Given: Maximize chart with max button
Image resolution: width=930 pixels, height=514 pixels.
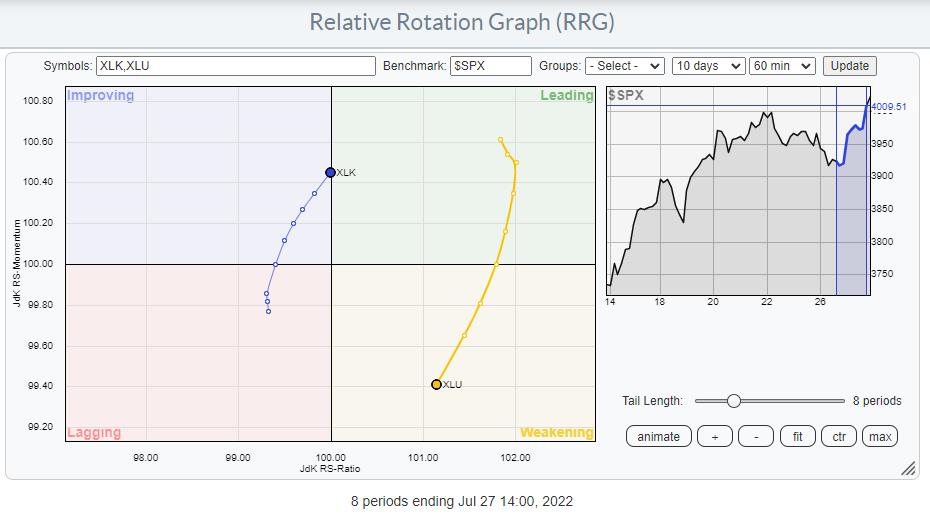Looking at the screenshot, I should pos(880,436).
